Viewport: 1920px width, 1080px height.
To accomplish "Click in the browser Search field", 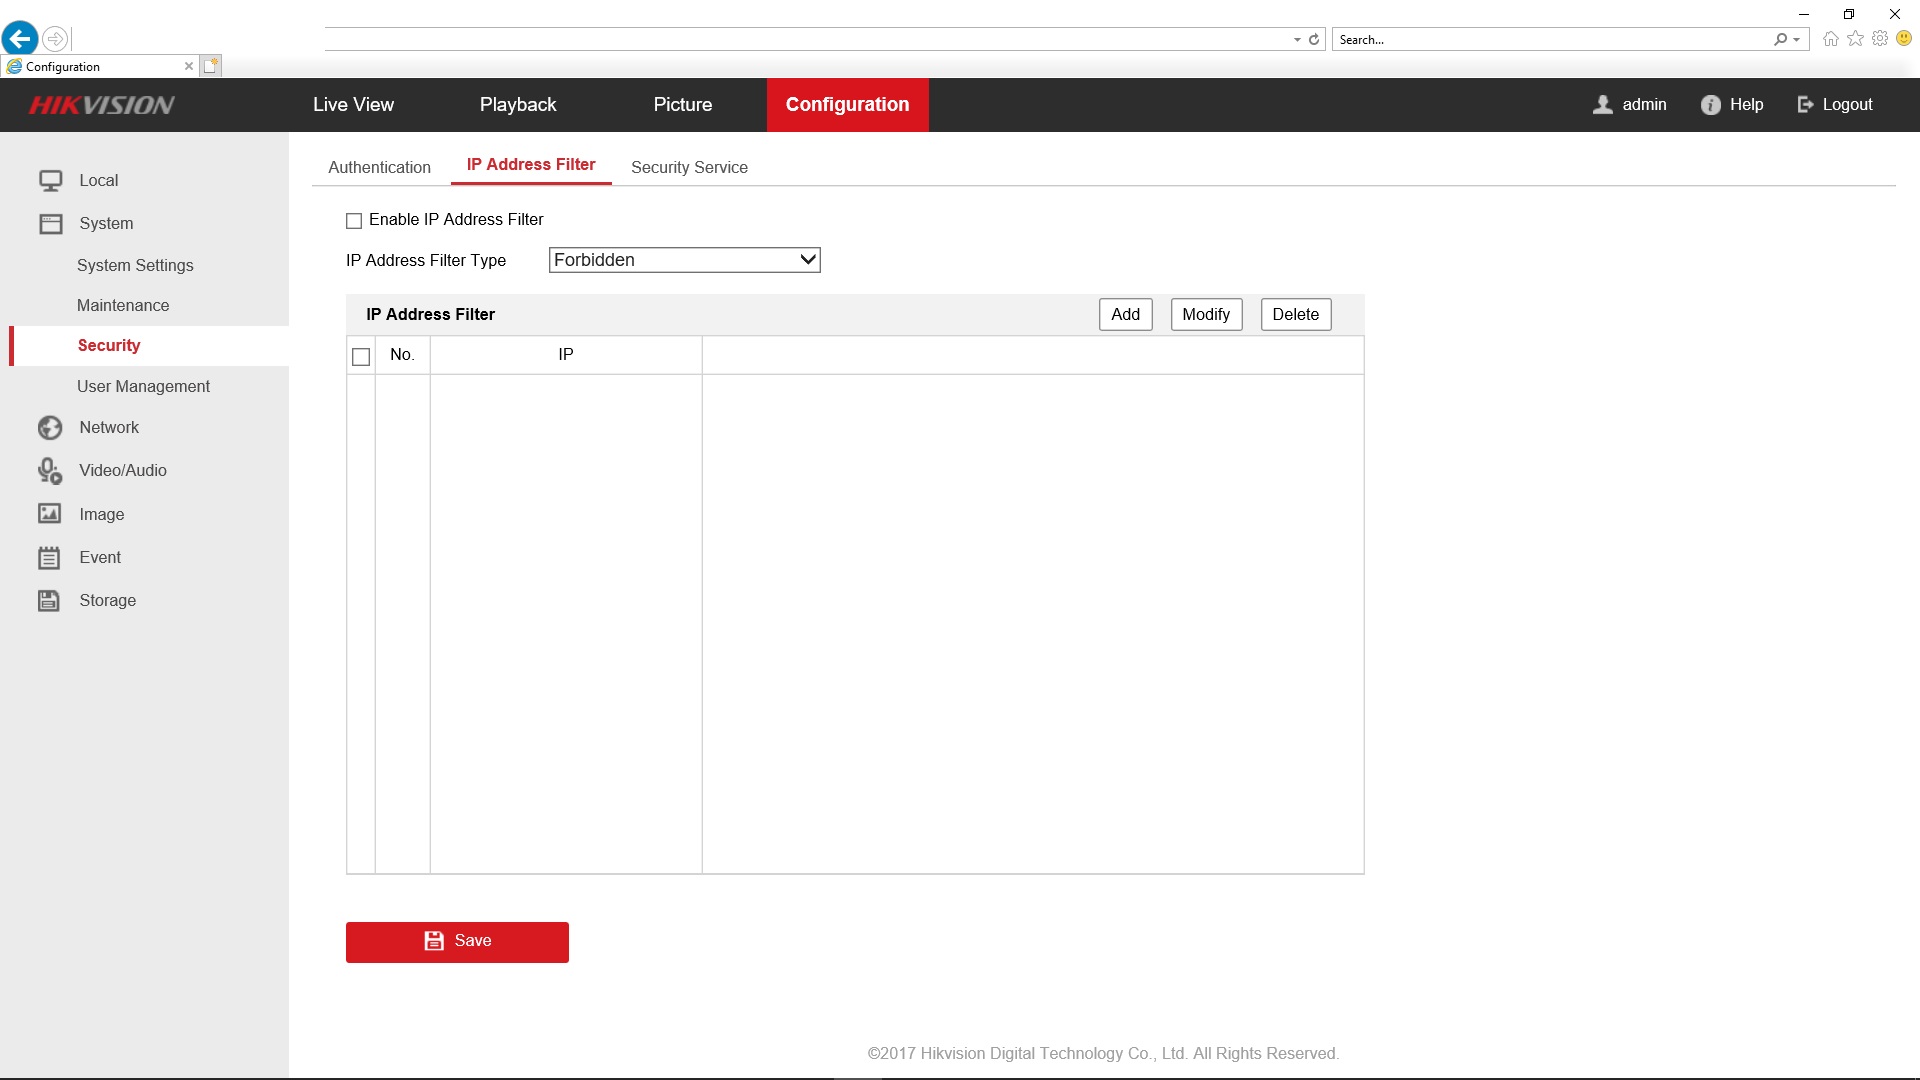I will [1550, 40].
